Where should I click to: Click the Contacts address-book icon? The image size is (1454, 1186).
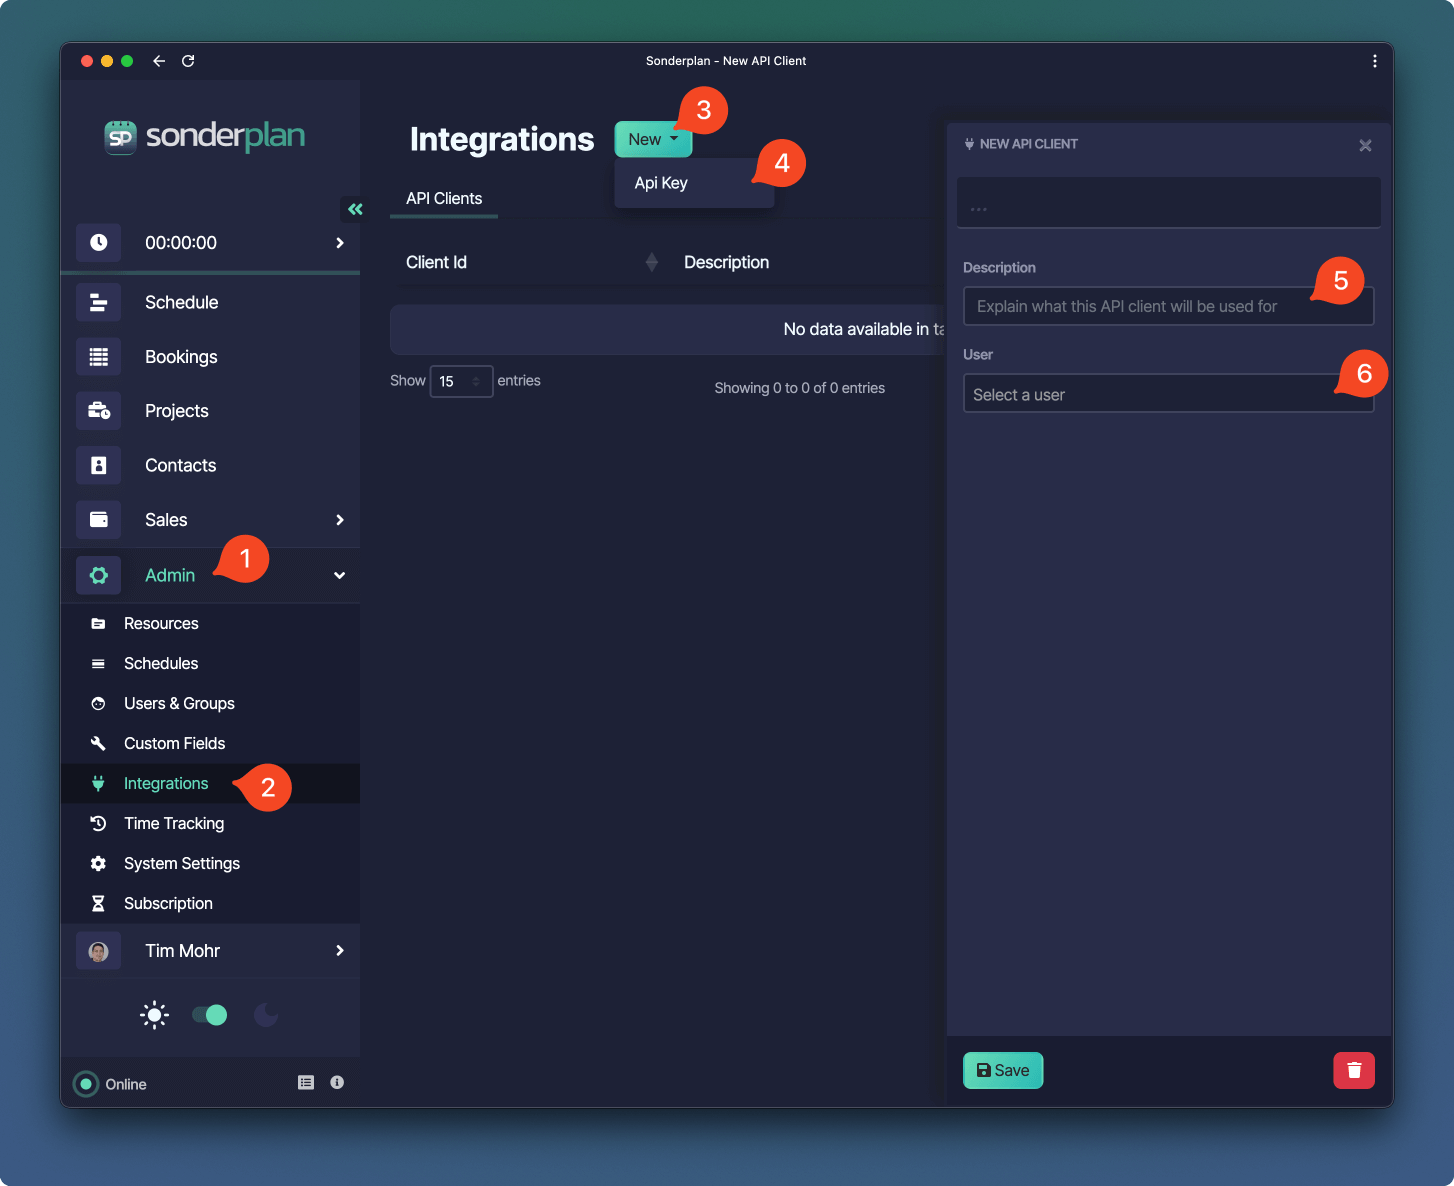98,465
